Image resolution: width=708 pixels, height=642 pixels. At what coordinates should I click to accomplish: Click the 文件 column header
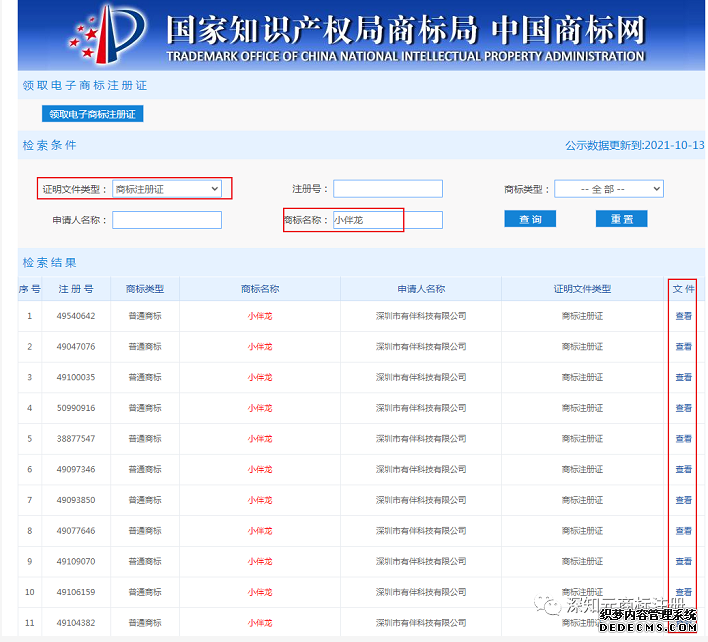click(x=683, y=289)
